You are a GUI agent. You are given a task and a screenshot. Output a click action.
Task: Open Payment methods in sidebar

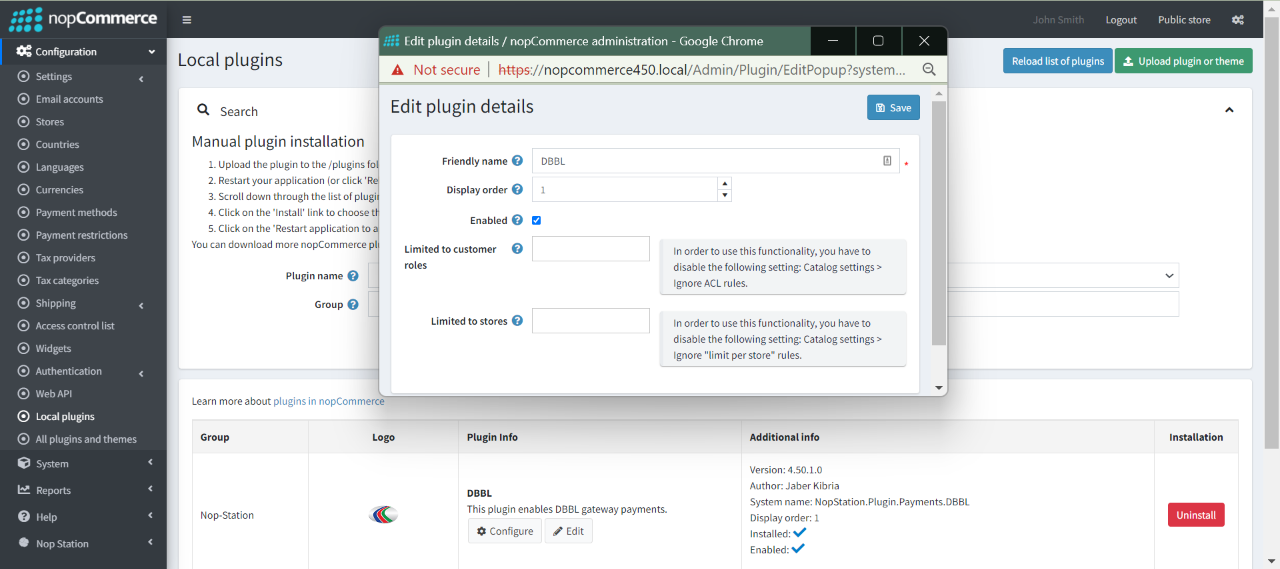[x=76, y=213]
